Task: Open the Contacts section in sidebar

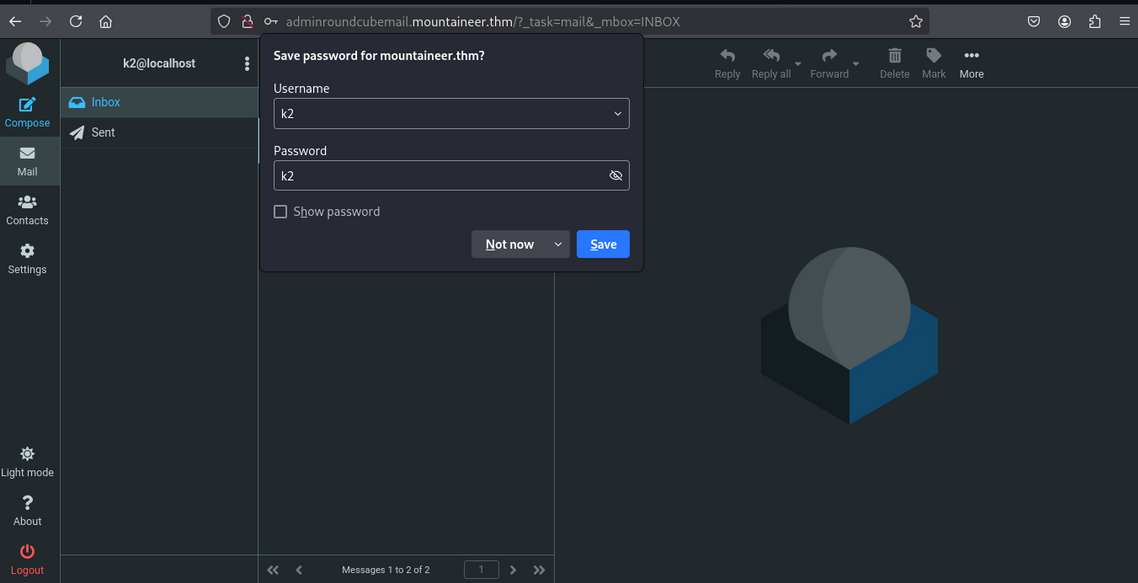Action: [27, 210]
